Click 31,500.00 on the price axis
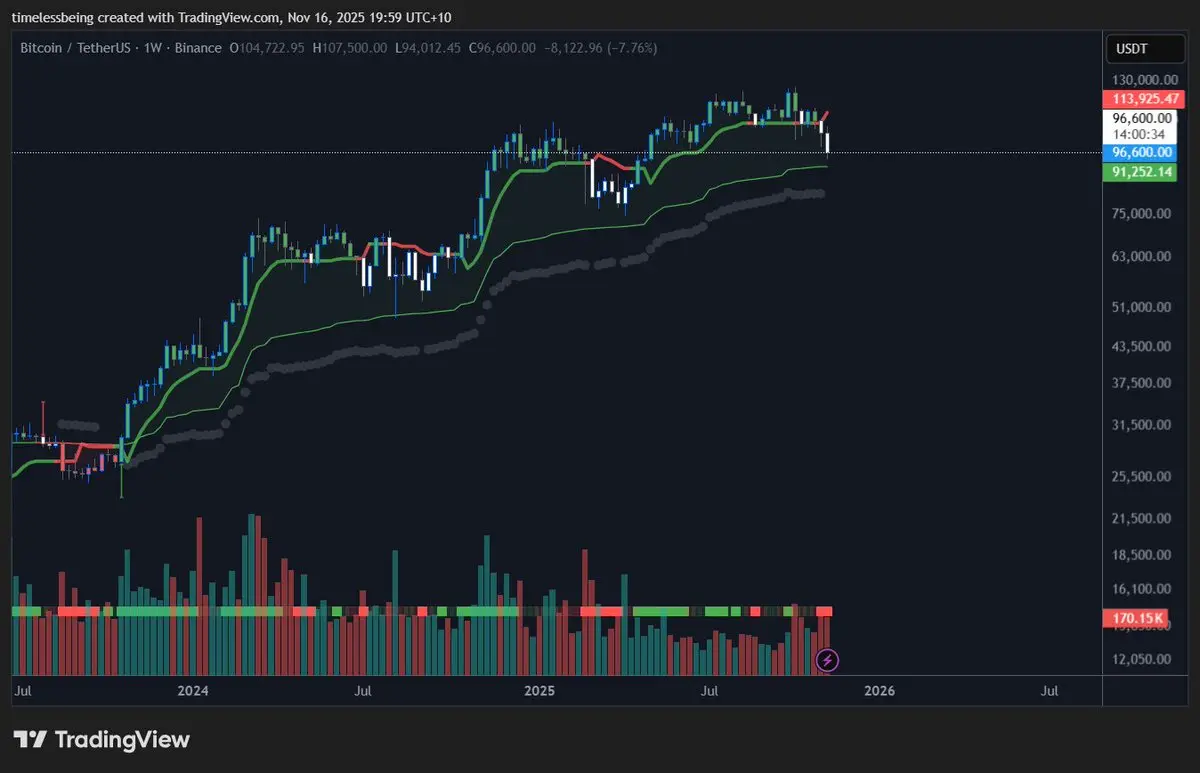 (x=1142, y=425)
